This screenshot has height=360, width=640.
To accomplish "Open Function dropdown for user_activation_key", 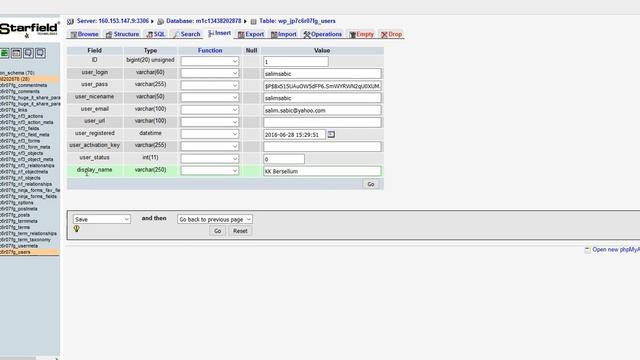I will (210, 147).
